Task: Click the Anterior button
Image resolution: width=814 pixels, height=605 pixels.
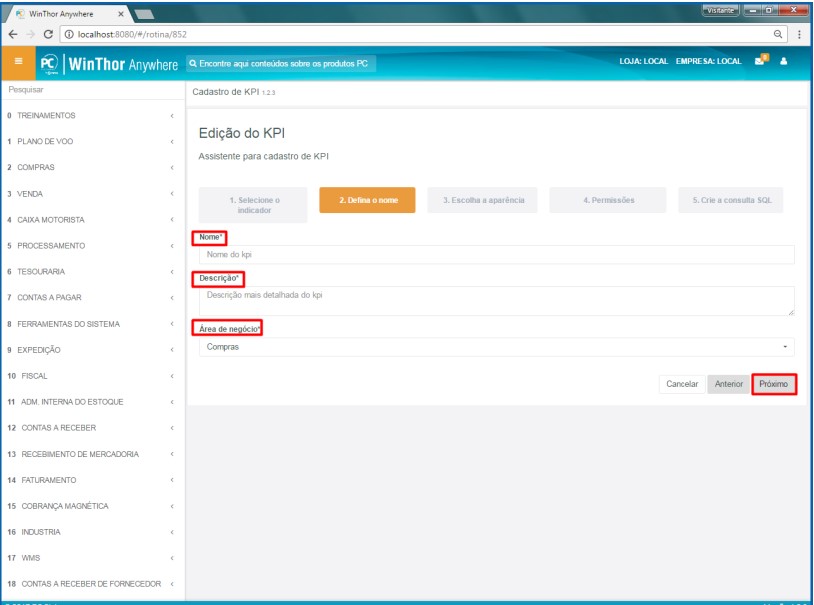Action: [x=728, y=384]
